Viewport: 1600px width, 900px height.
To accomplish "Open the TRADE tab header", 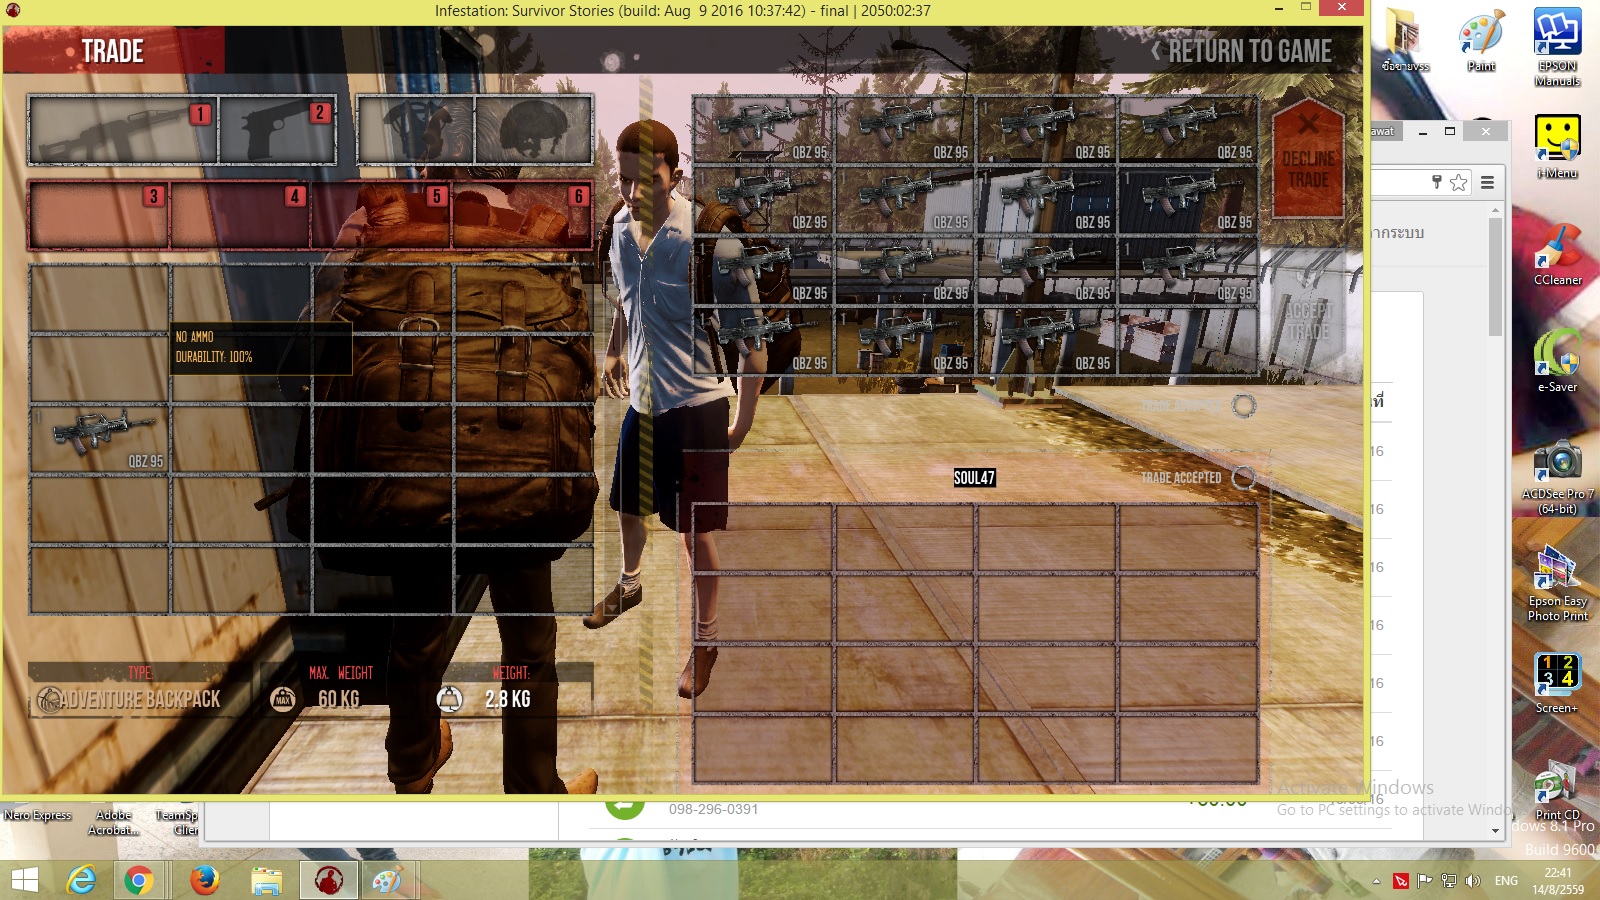I will click(112, 51).
